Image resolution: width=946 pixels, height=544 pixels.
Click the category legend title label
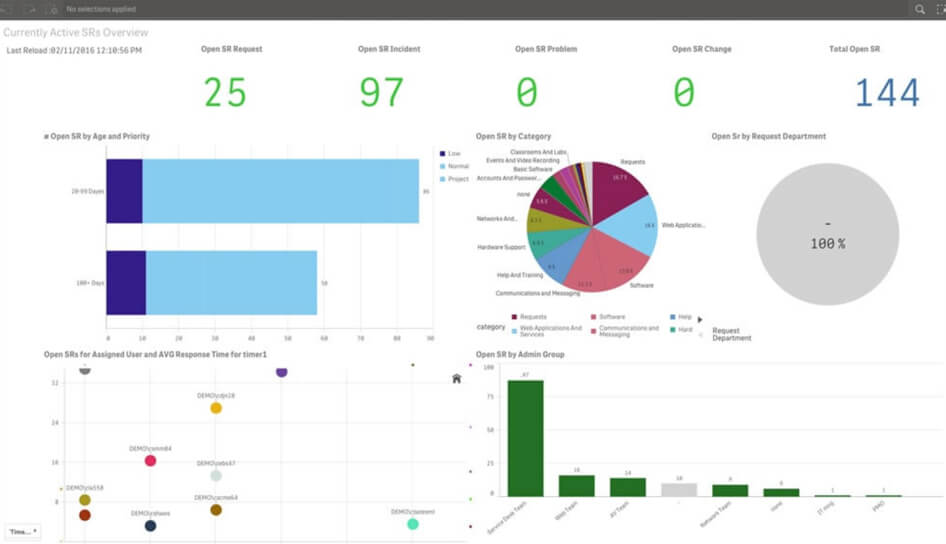pyautogui.click(x=491, y=327)
